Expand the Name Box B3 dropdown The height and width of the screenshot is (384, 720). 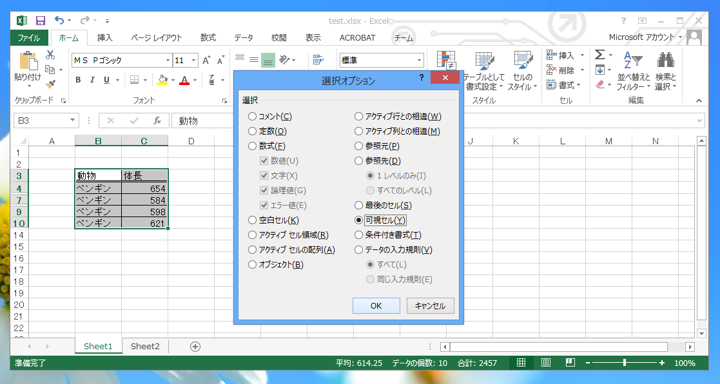[72, 120]
